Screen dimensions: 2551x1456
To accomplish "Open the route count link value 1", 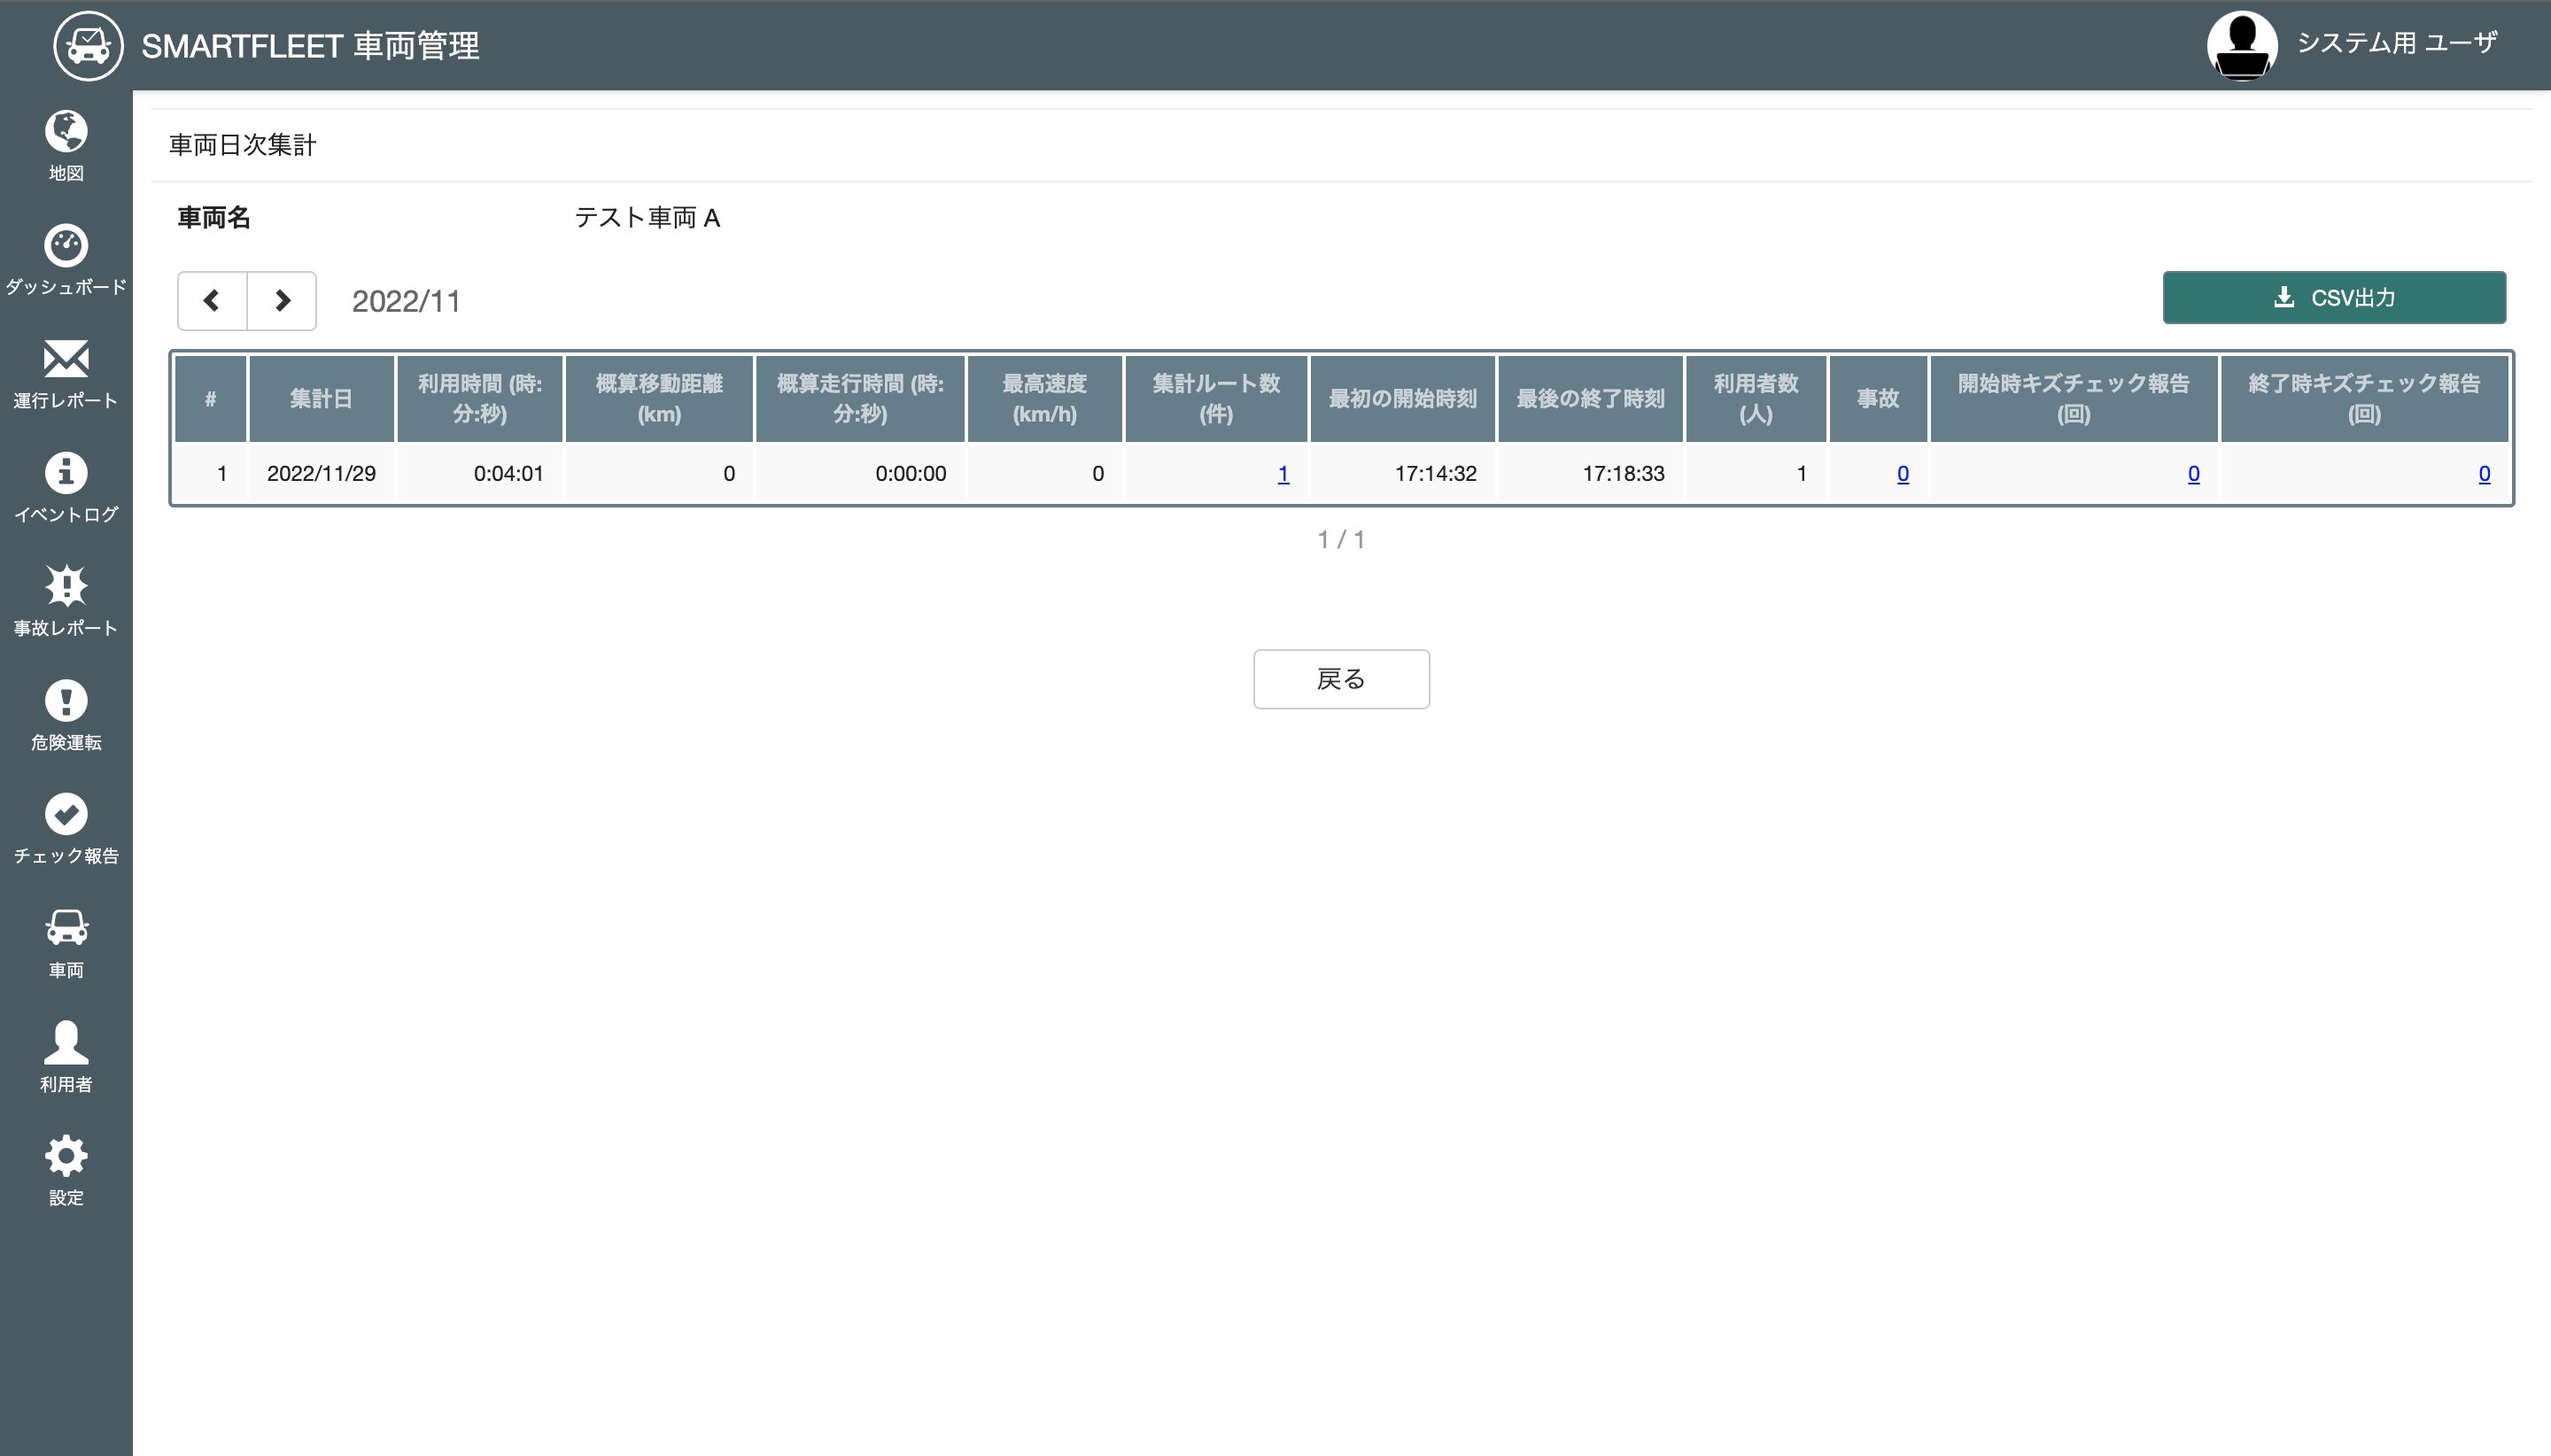I will (x=1283, y=474).
